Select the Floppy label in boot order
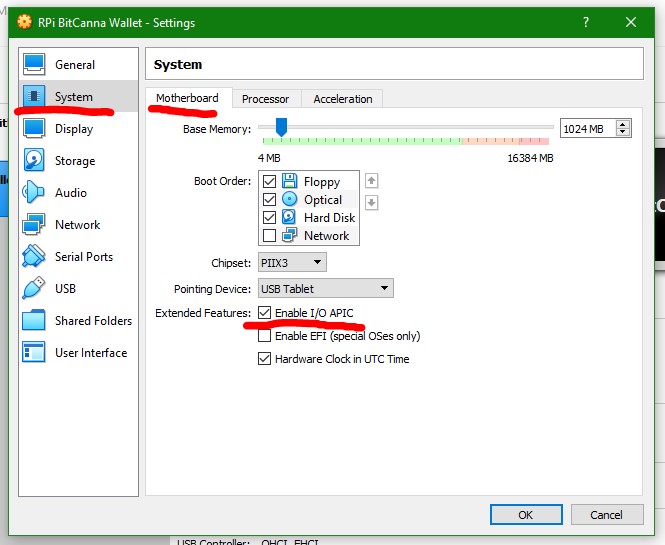This screenshot has height=545, width=665. coord(322,182)
